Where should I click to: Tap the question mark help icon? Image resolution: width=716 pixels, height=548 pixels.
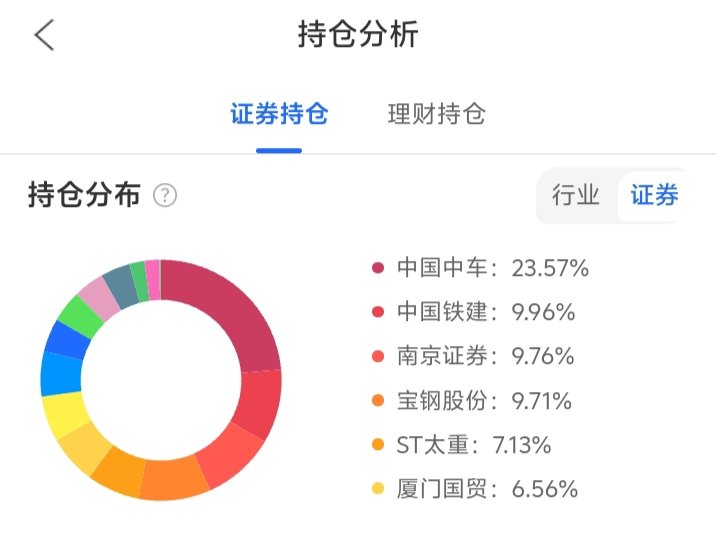coord(165,195)
